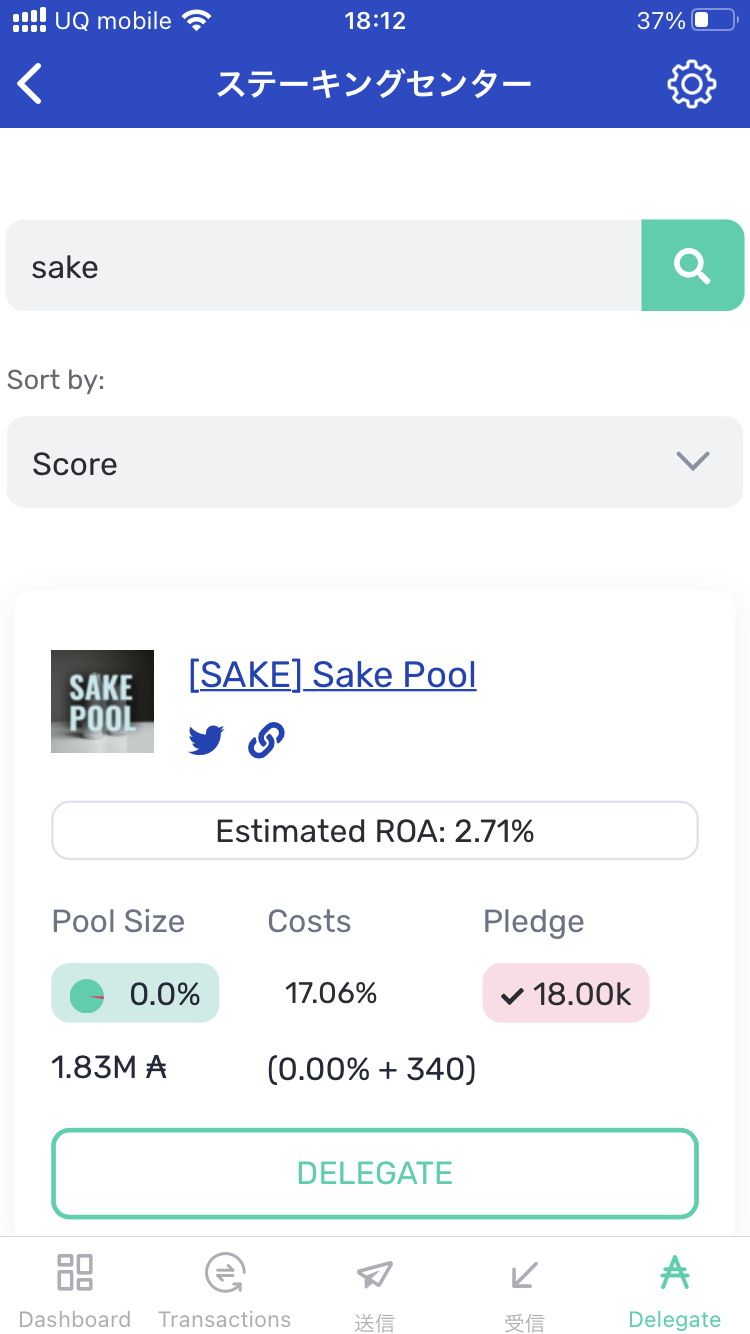Image resolution: width=750 pixels, height=1334 pixels.
Task: Open Sake Pool's Twitter icon
Action: tap(206, 740)
